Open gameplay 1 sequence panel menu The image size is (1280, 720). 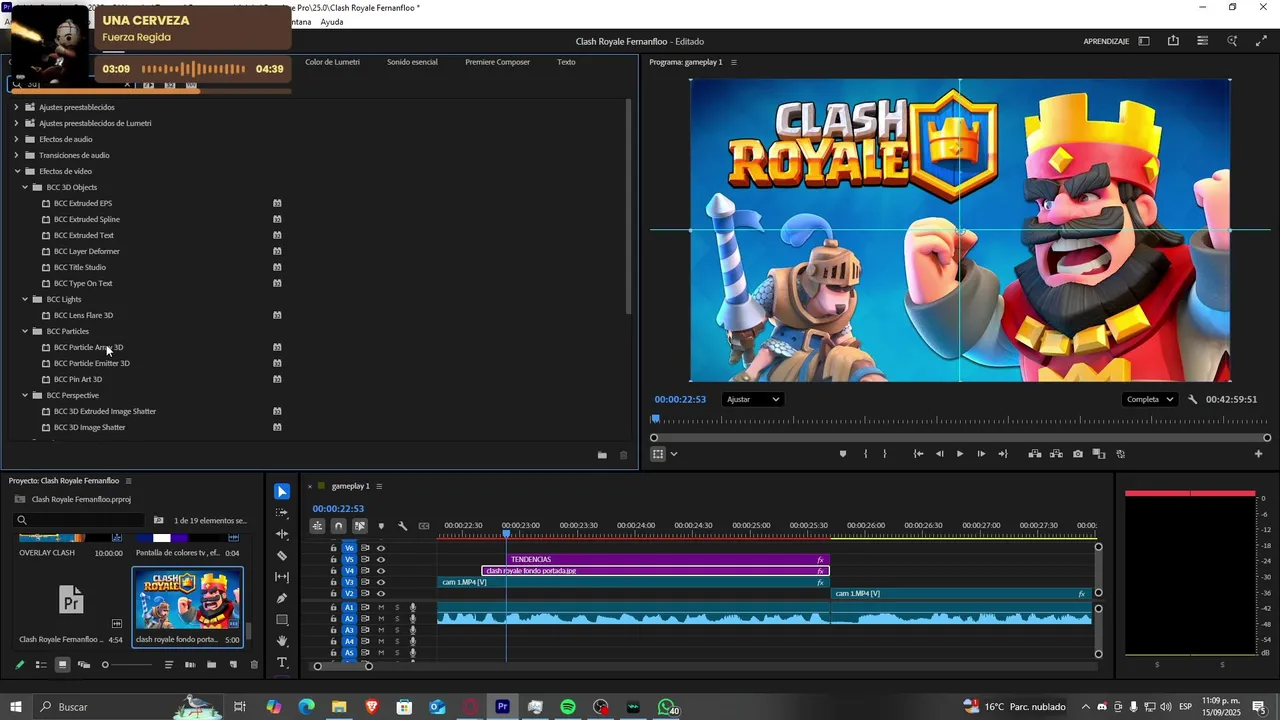379,486
